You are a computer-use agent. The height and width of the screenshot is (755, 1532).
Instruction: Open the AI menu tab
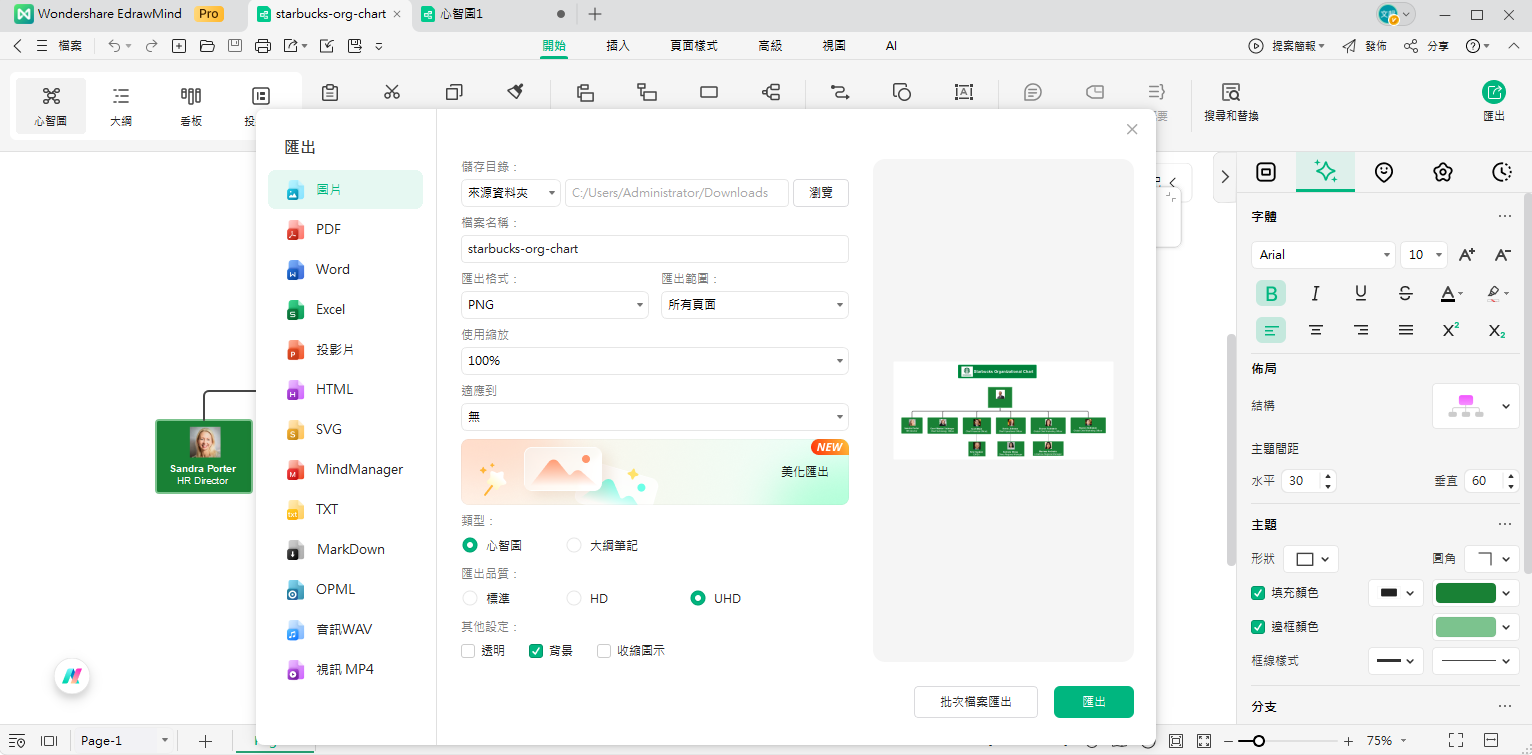pos(890,45)
